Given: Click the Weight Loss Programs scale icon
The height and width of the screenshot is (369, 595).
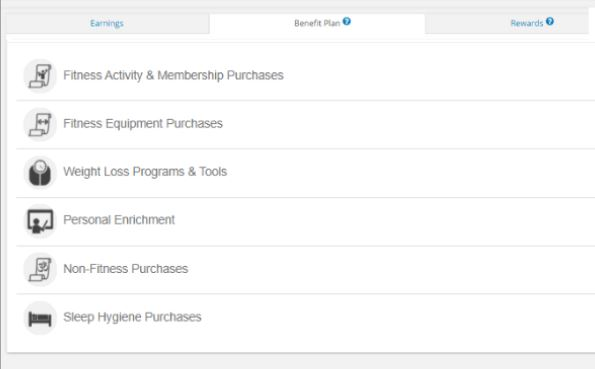Looking at the screenshot, I should [40, 172].
